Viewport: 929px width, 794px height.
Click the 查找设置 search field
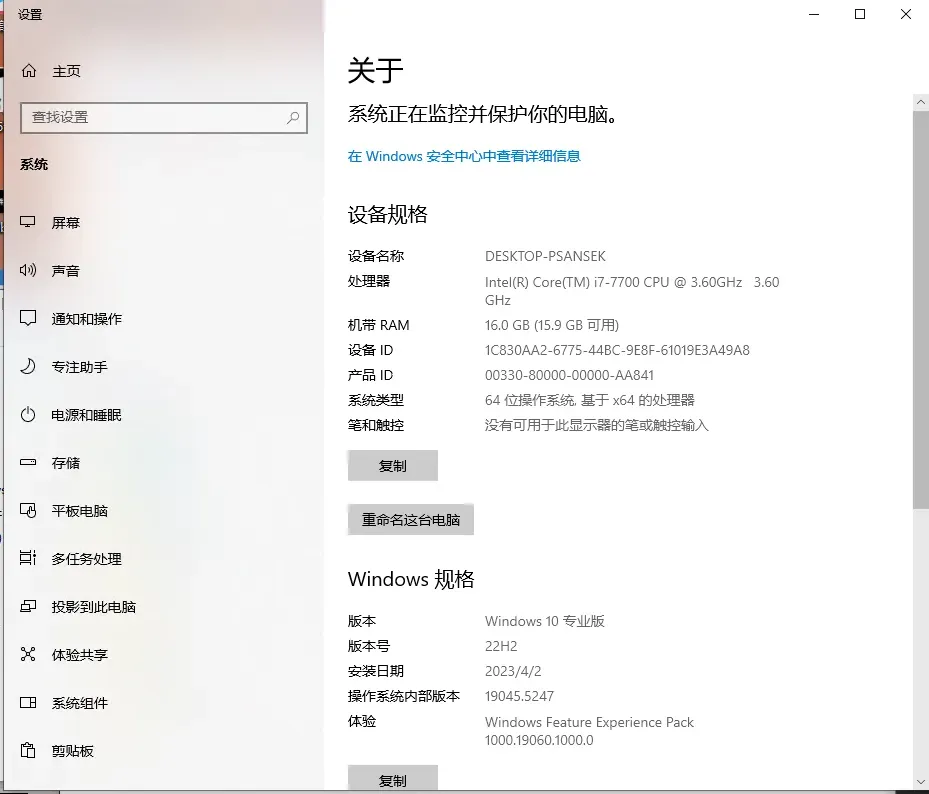tap(164, 117)
